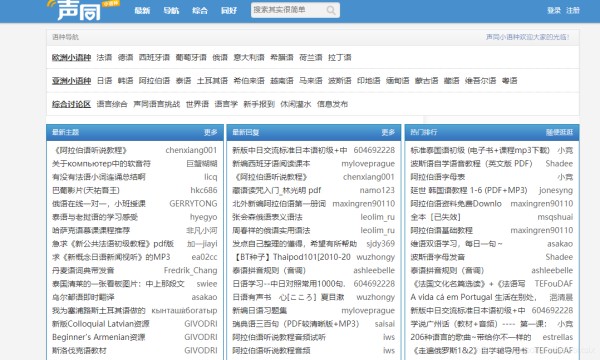Click the 登录 login link
The width and height of the screenshot is (600, 360).
tap(554, 11)
